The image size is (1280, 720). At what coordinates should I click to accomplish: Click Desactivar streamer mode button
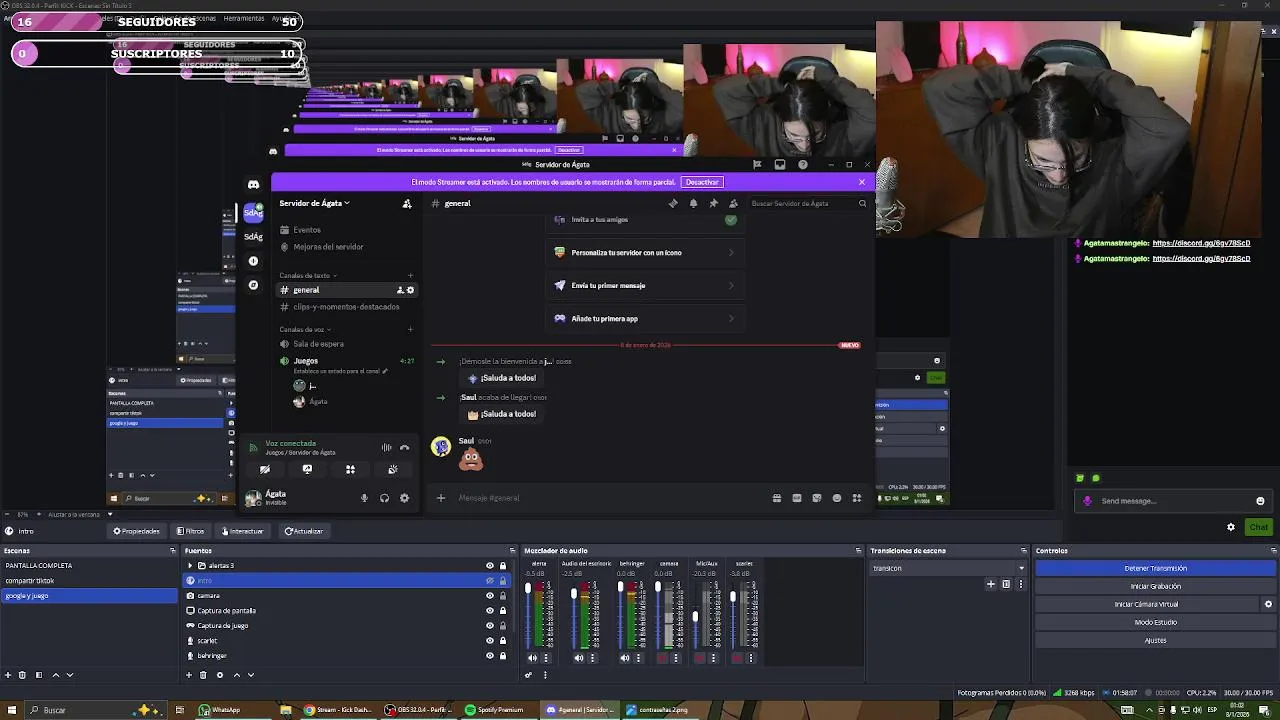tap(701, 182)
